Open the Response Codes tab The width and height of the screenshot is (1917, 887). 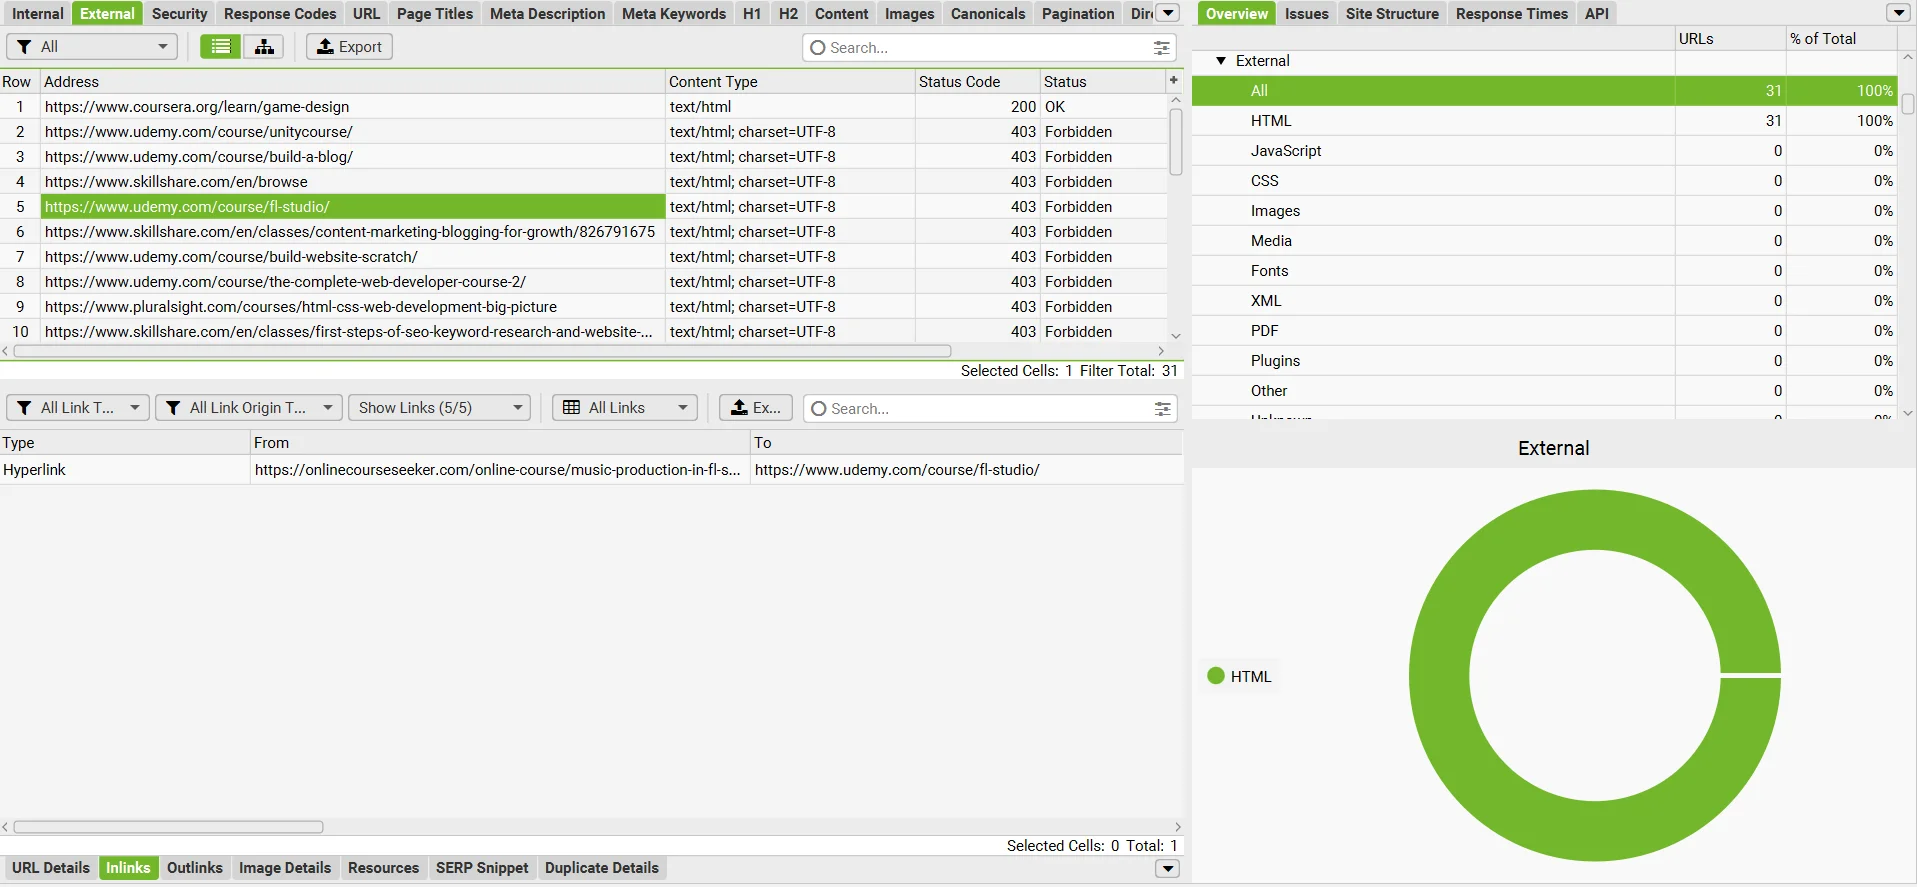[280, 13]
